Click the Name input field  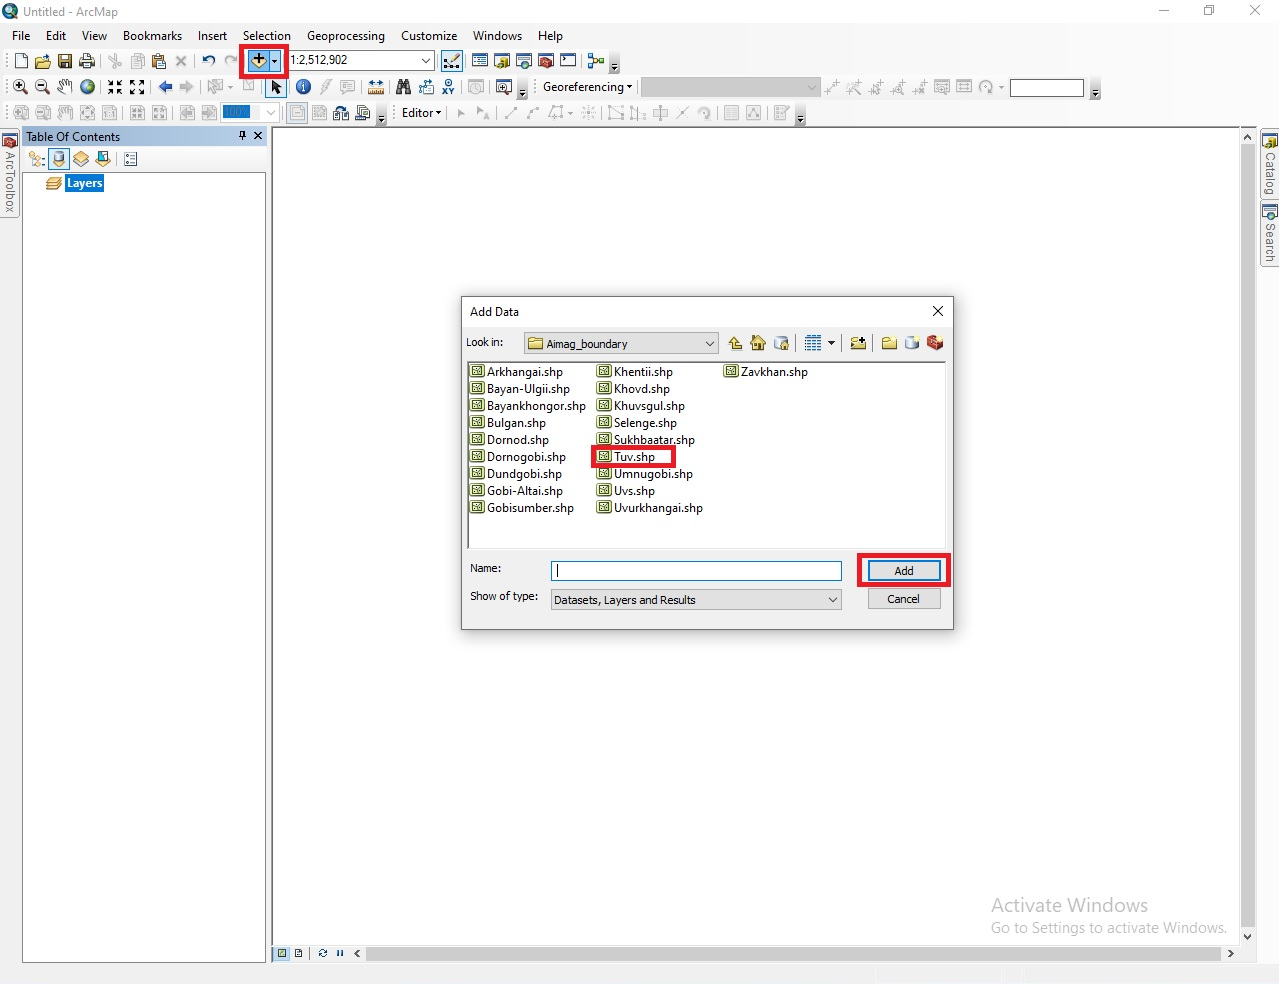coord(696,571)
